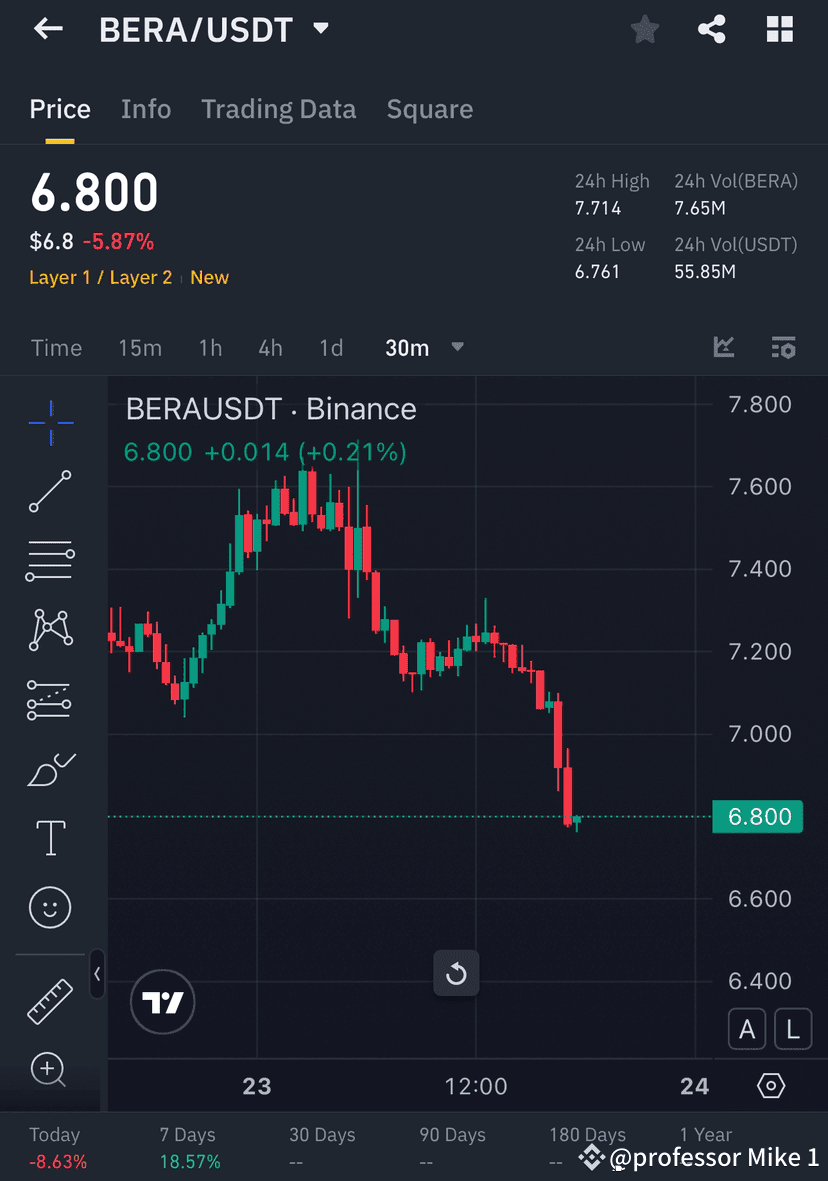Select the text annotation tool

tap(50, 838)
